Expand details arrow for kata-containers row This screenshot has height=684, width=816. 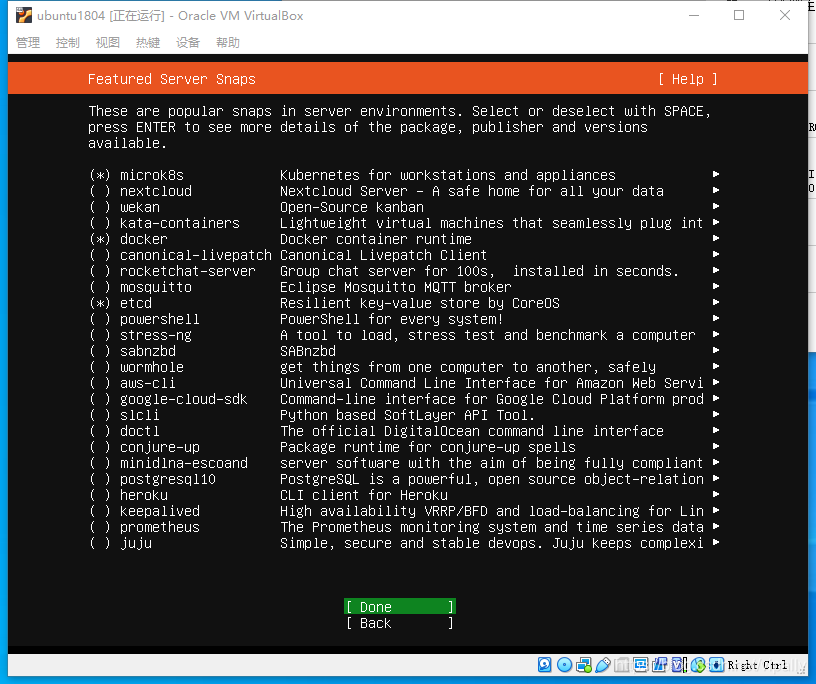click(x=716, y=222)
